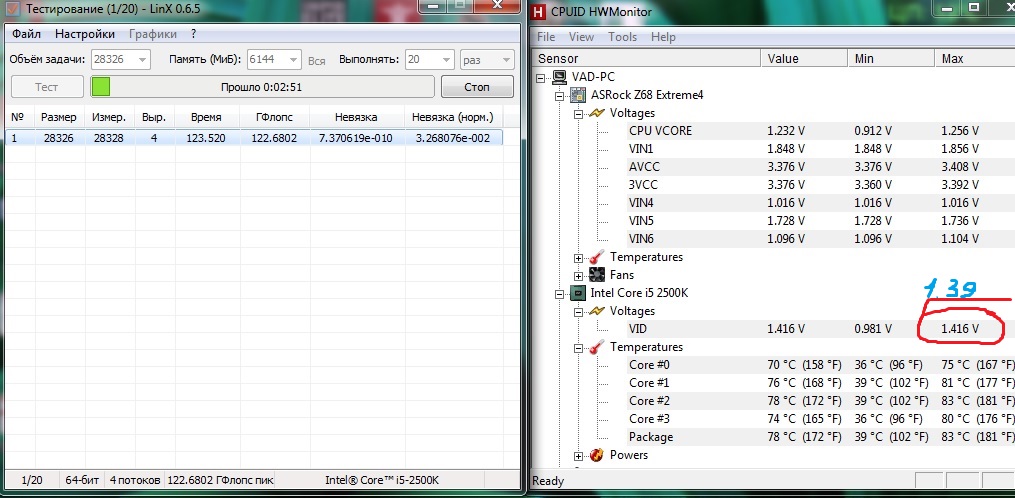Collapse the VAD-PC tree node

[541, 78]
